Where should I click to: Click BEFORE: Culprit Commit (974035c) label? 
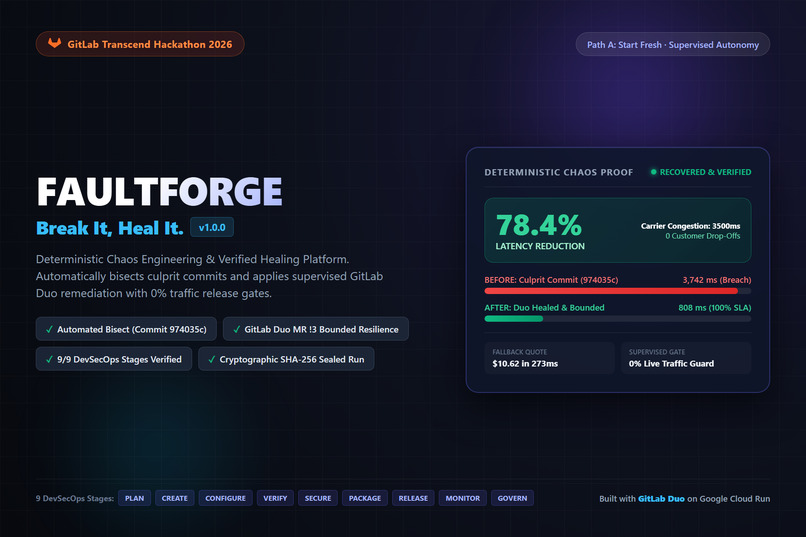551,280
